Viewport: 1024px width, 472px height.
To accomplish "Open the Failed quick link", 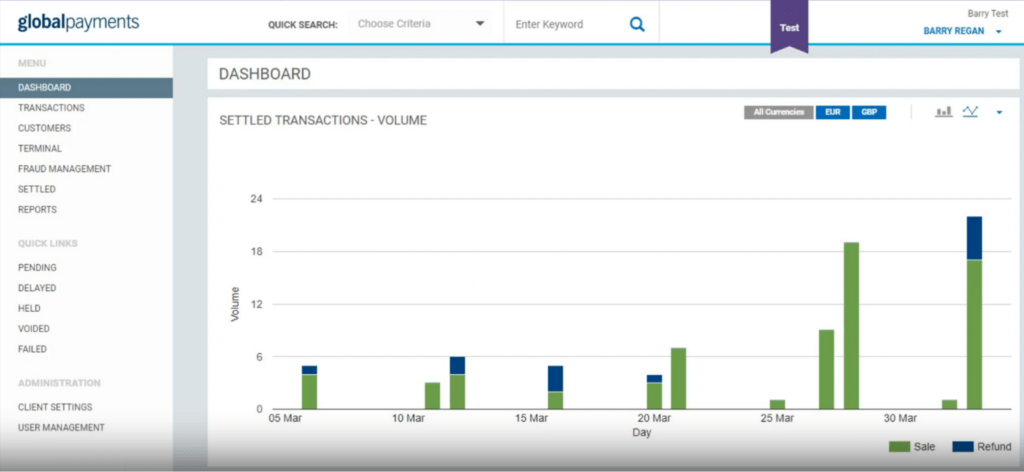I will click(x=33, y=349).
